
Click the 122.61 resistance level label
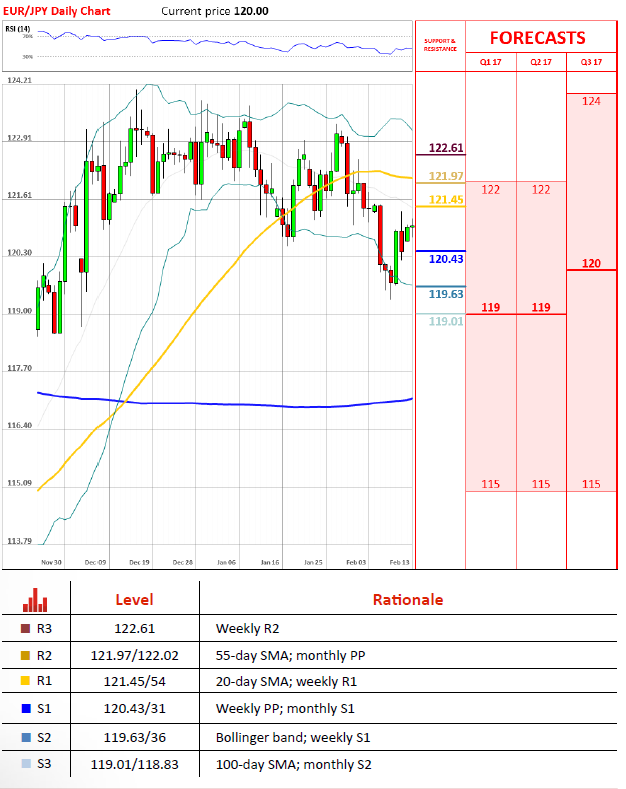tap(446, 148)
